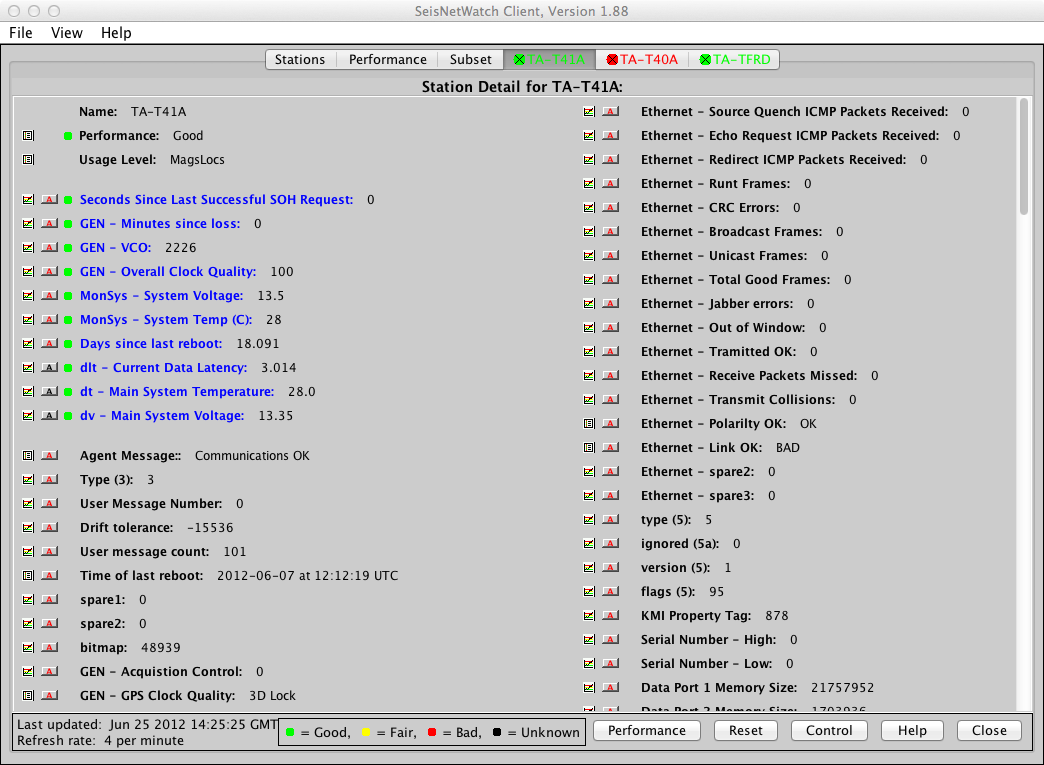
Task: Click green status dot for GEN - Overall Clock Quality
Action: [x=68, y=272]
